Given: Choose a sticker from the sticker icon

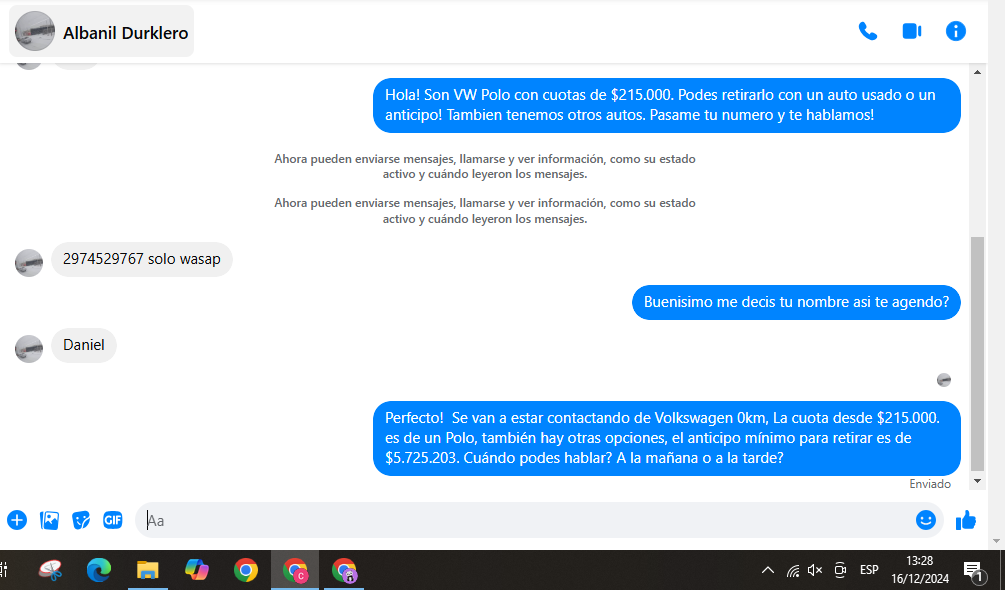Looking at the screenshot, I should coord(81,520).
